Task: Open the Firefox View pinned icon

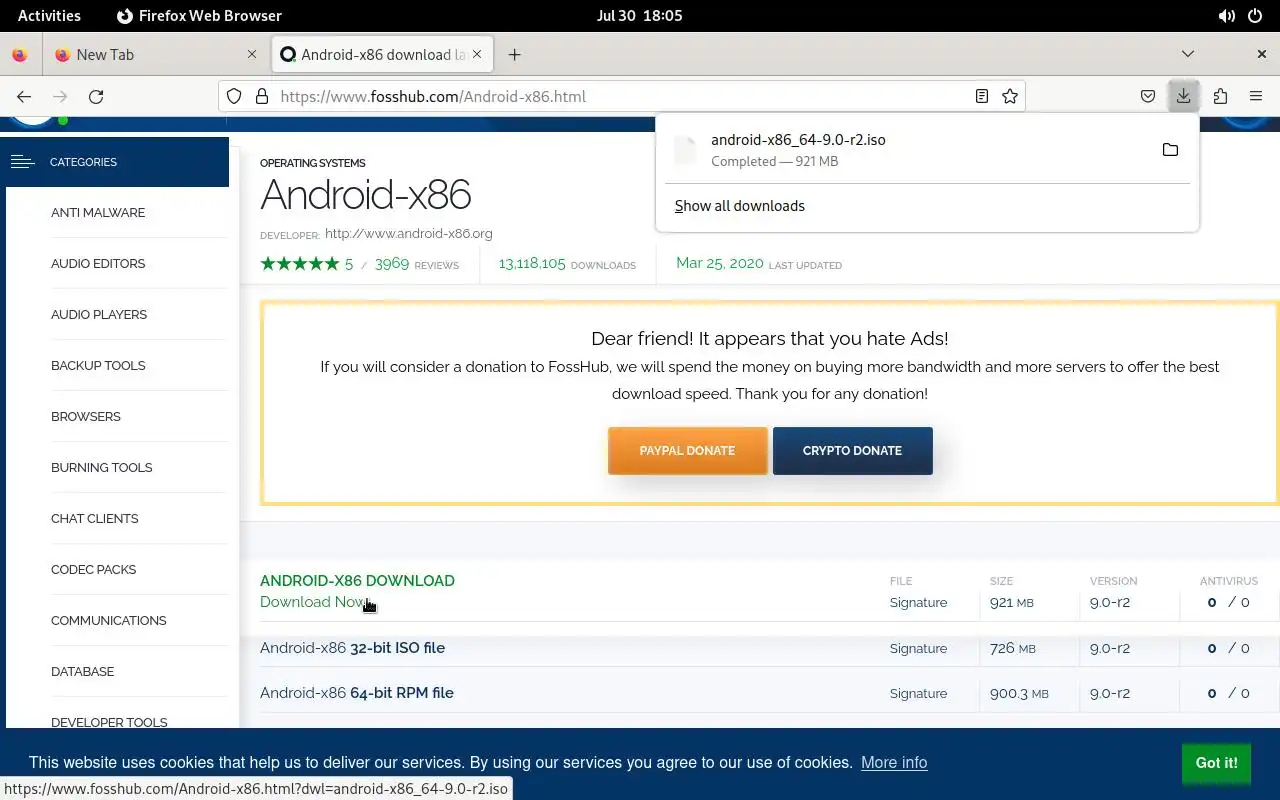Action: [20, 55]
